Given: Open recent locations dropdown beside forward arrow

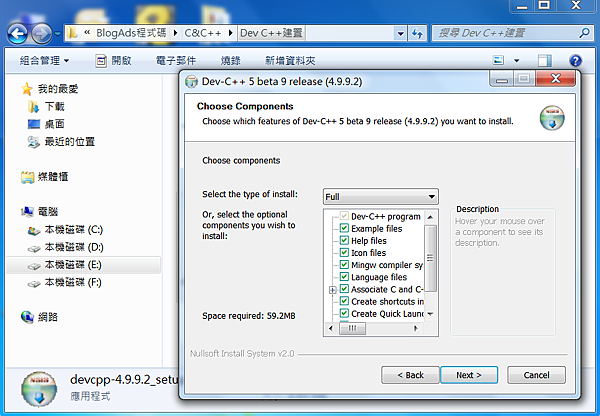Looking at the screenshot, I should coord(57,34).
